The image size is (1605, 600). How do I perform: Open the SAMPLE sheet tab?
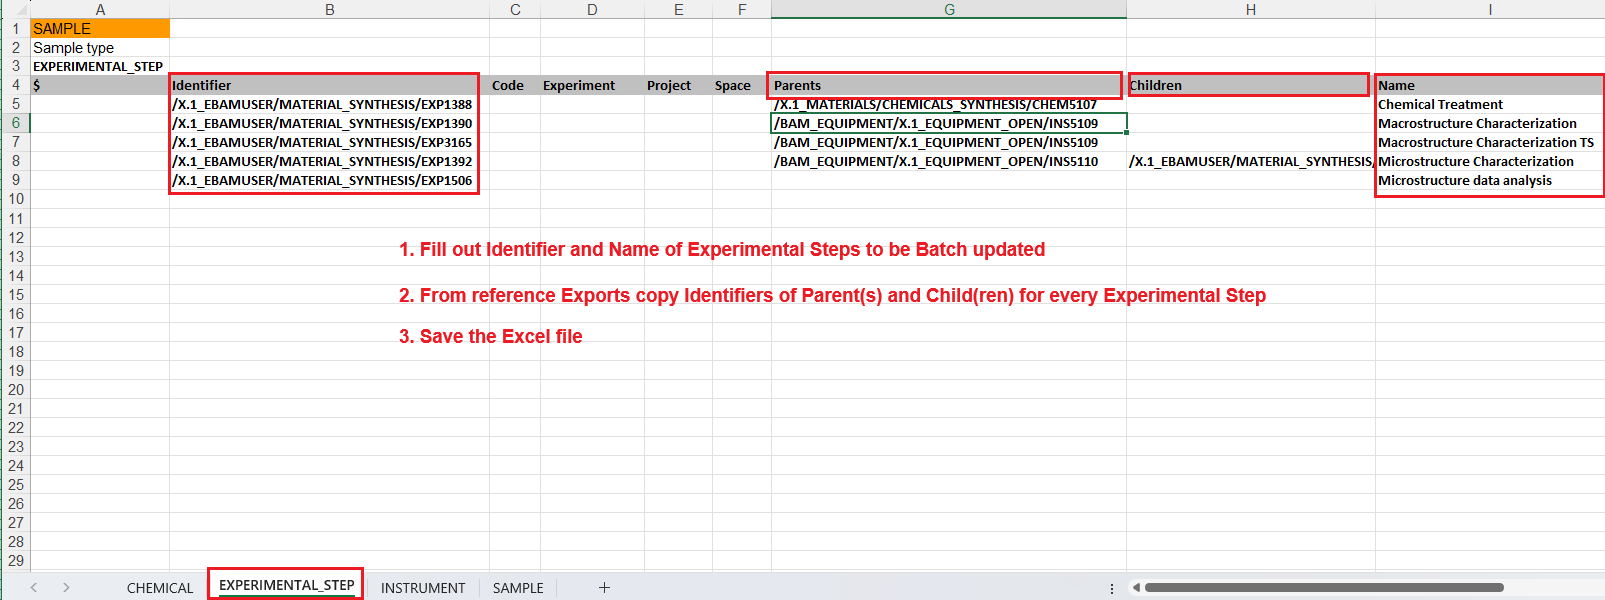pyautogui.click(x=518, y=588)
